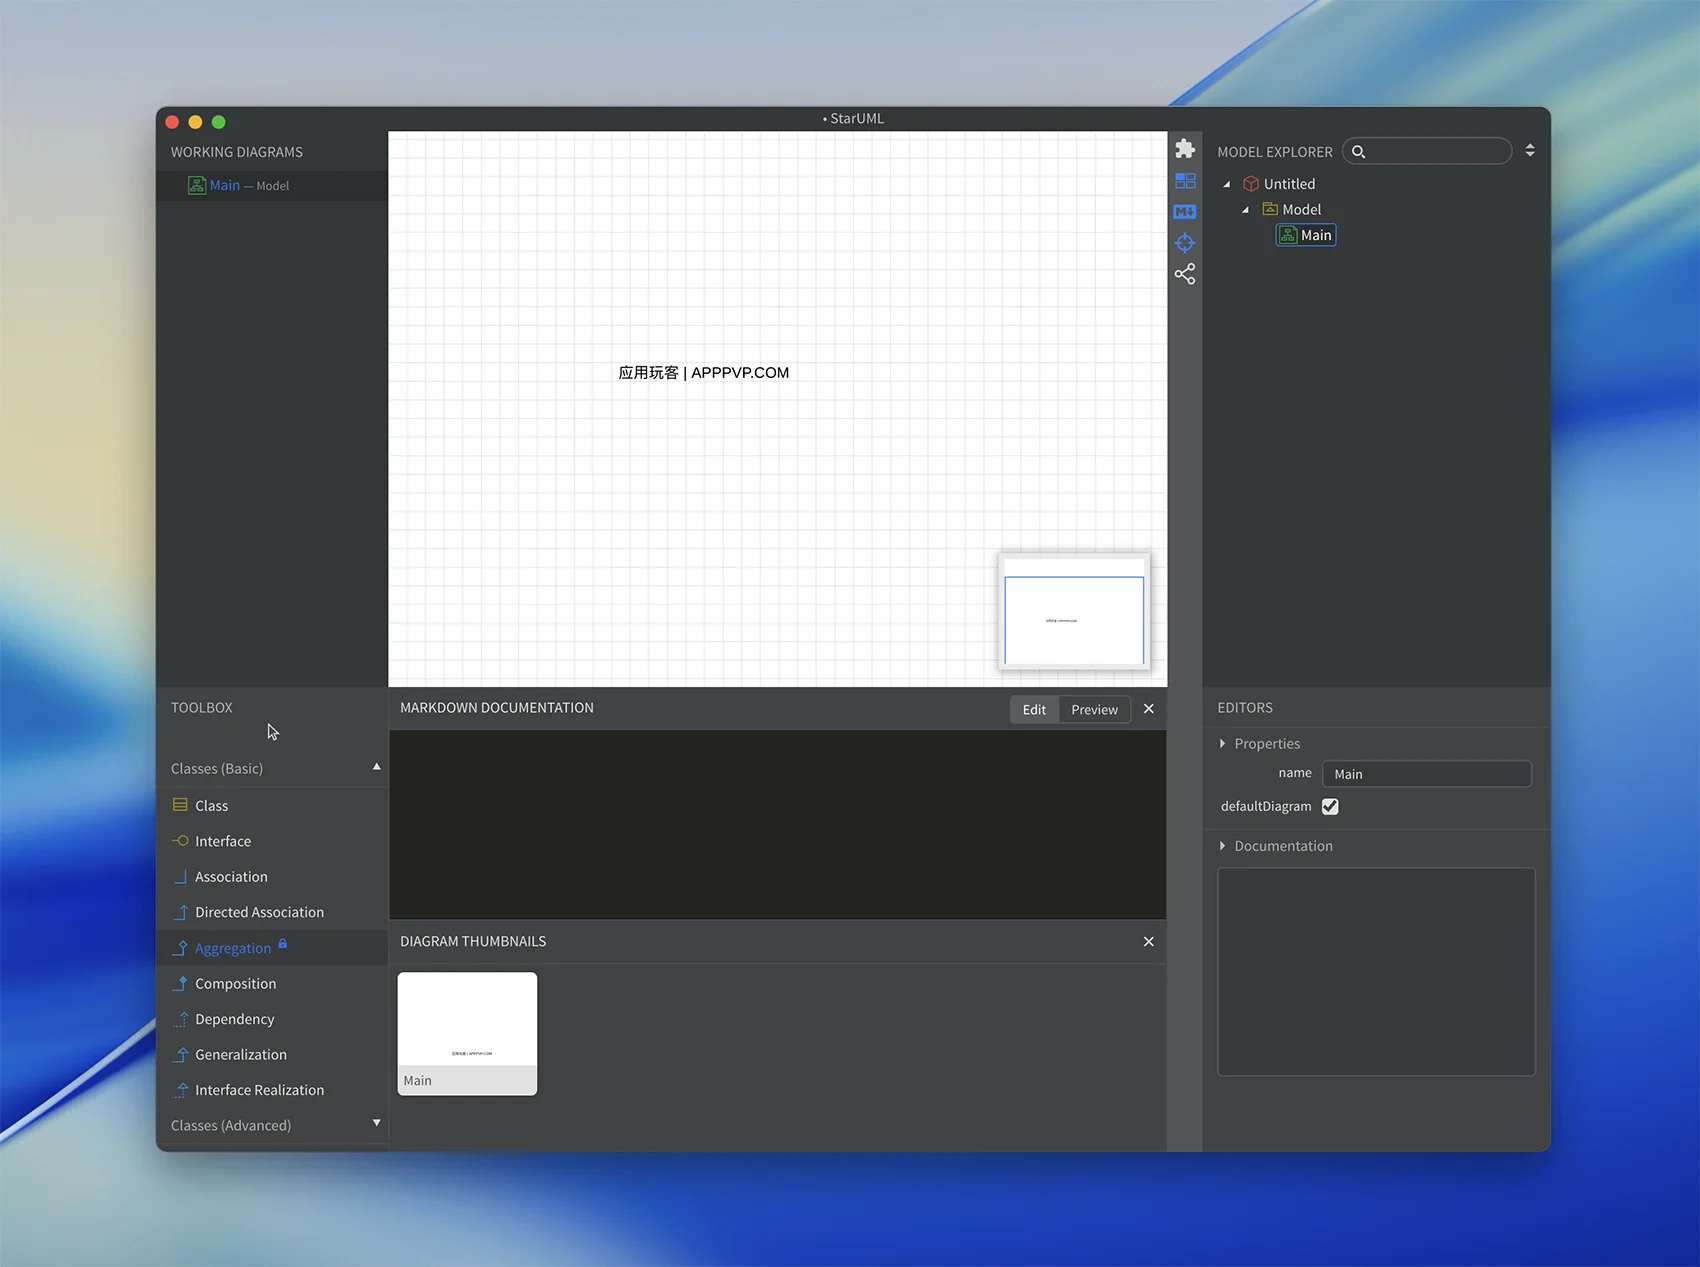Expand the Classes (Advanced) toolbox section
1700x1267 pixels.
coord(376,1124)
